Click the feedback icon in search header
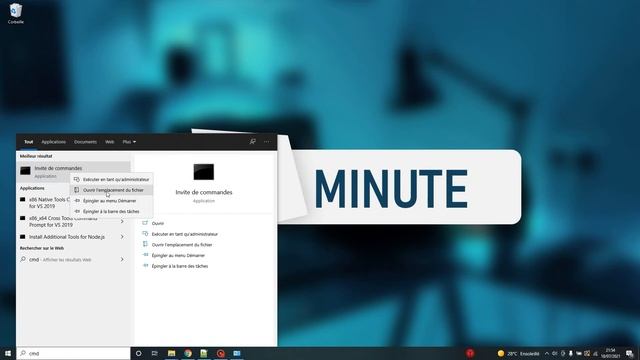640x360 pixels. [x=253, y=142]
